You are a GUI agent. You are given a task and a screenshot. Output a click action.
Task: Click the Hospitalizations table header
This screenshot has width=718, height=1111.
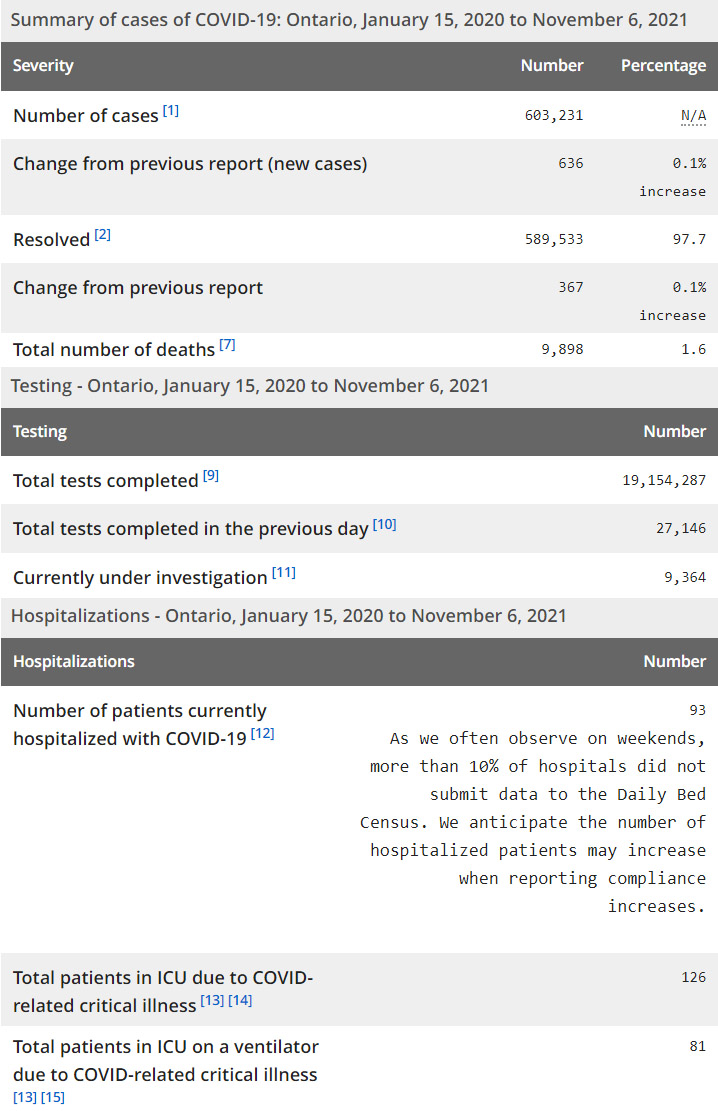pos(73,662)
